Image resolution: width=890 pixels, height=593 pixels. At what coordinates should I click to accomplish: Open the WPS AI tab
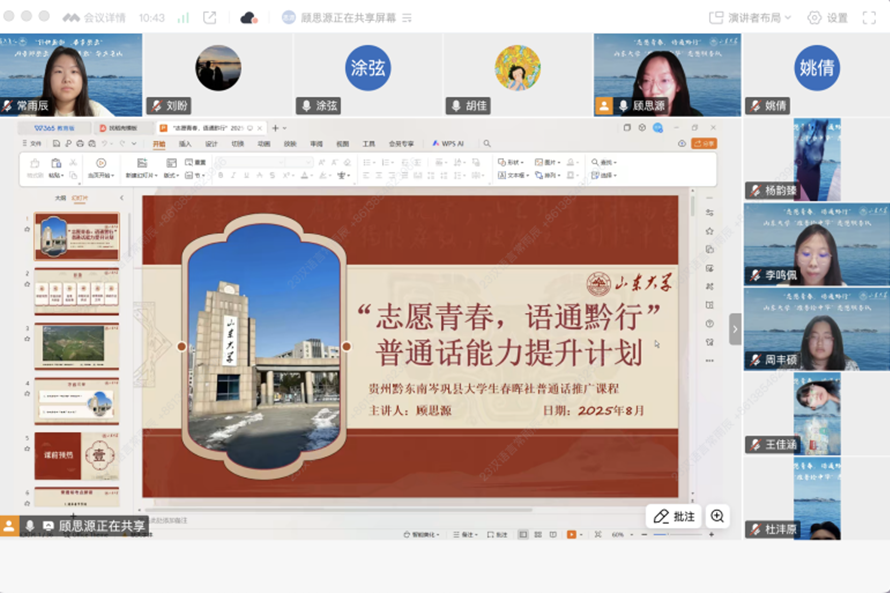click(x=448, y=144)
